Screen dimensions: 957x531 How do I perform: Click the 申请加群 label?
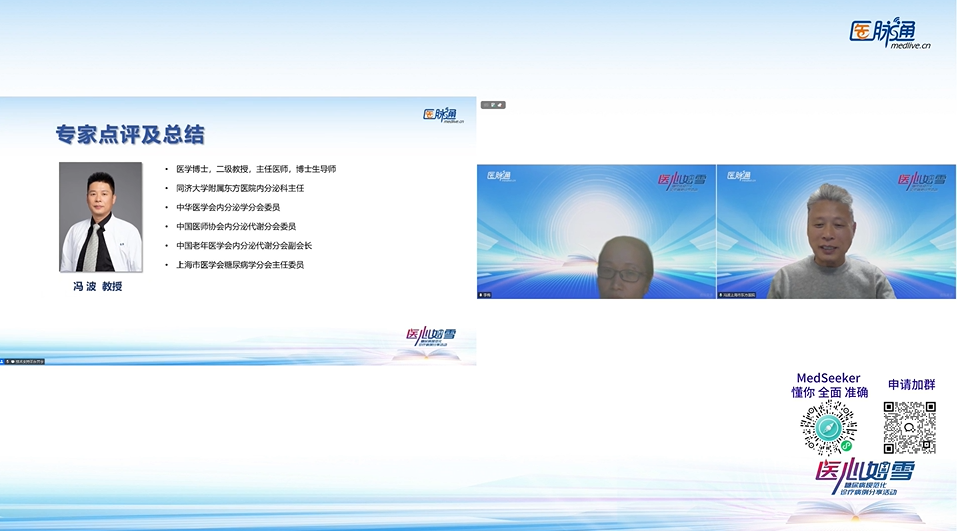[911, 385]
